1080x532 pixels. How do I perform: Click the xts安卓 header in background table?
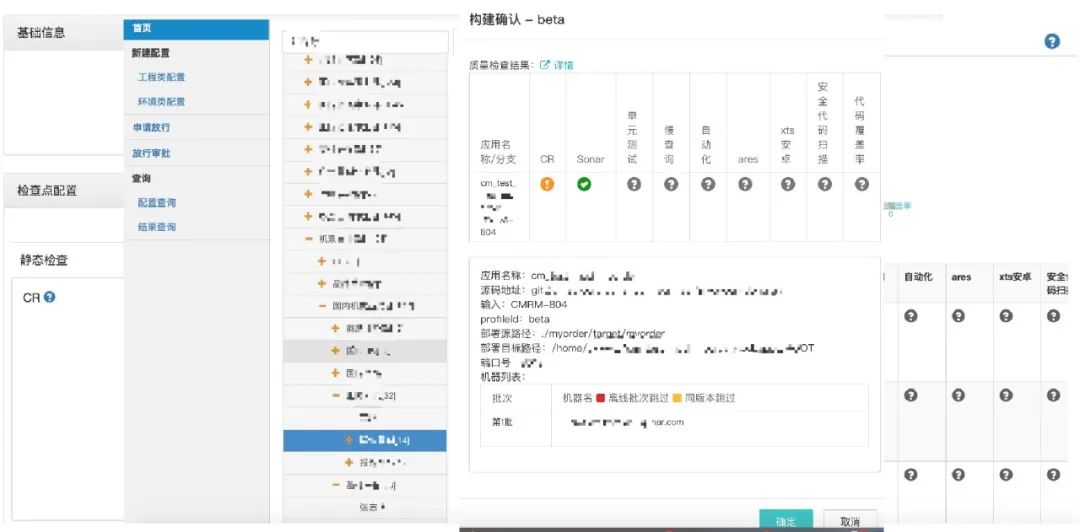coord(1015,277)
